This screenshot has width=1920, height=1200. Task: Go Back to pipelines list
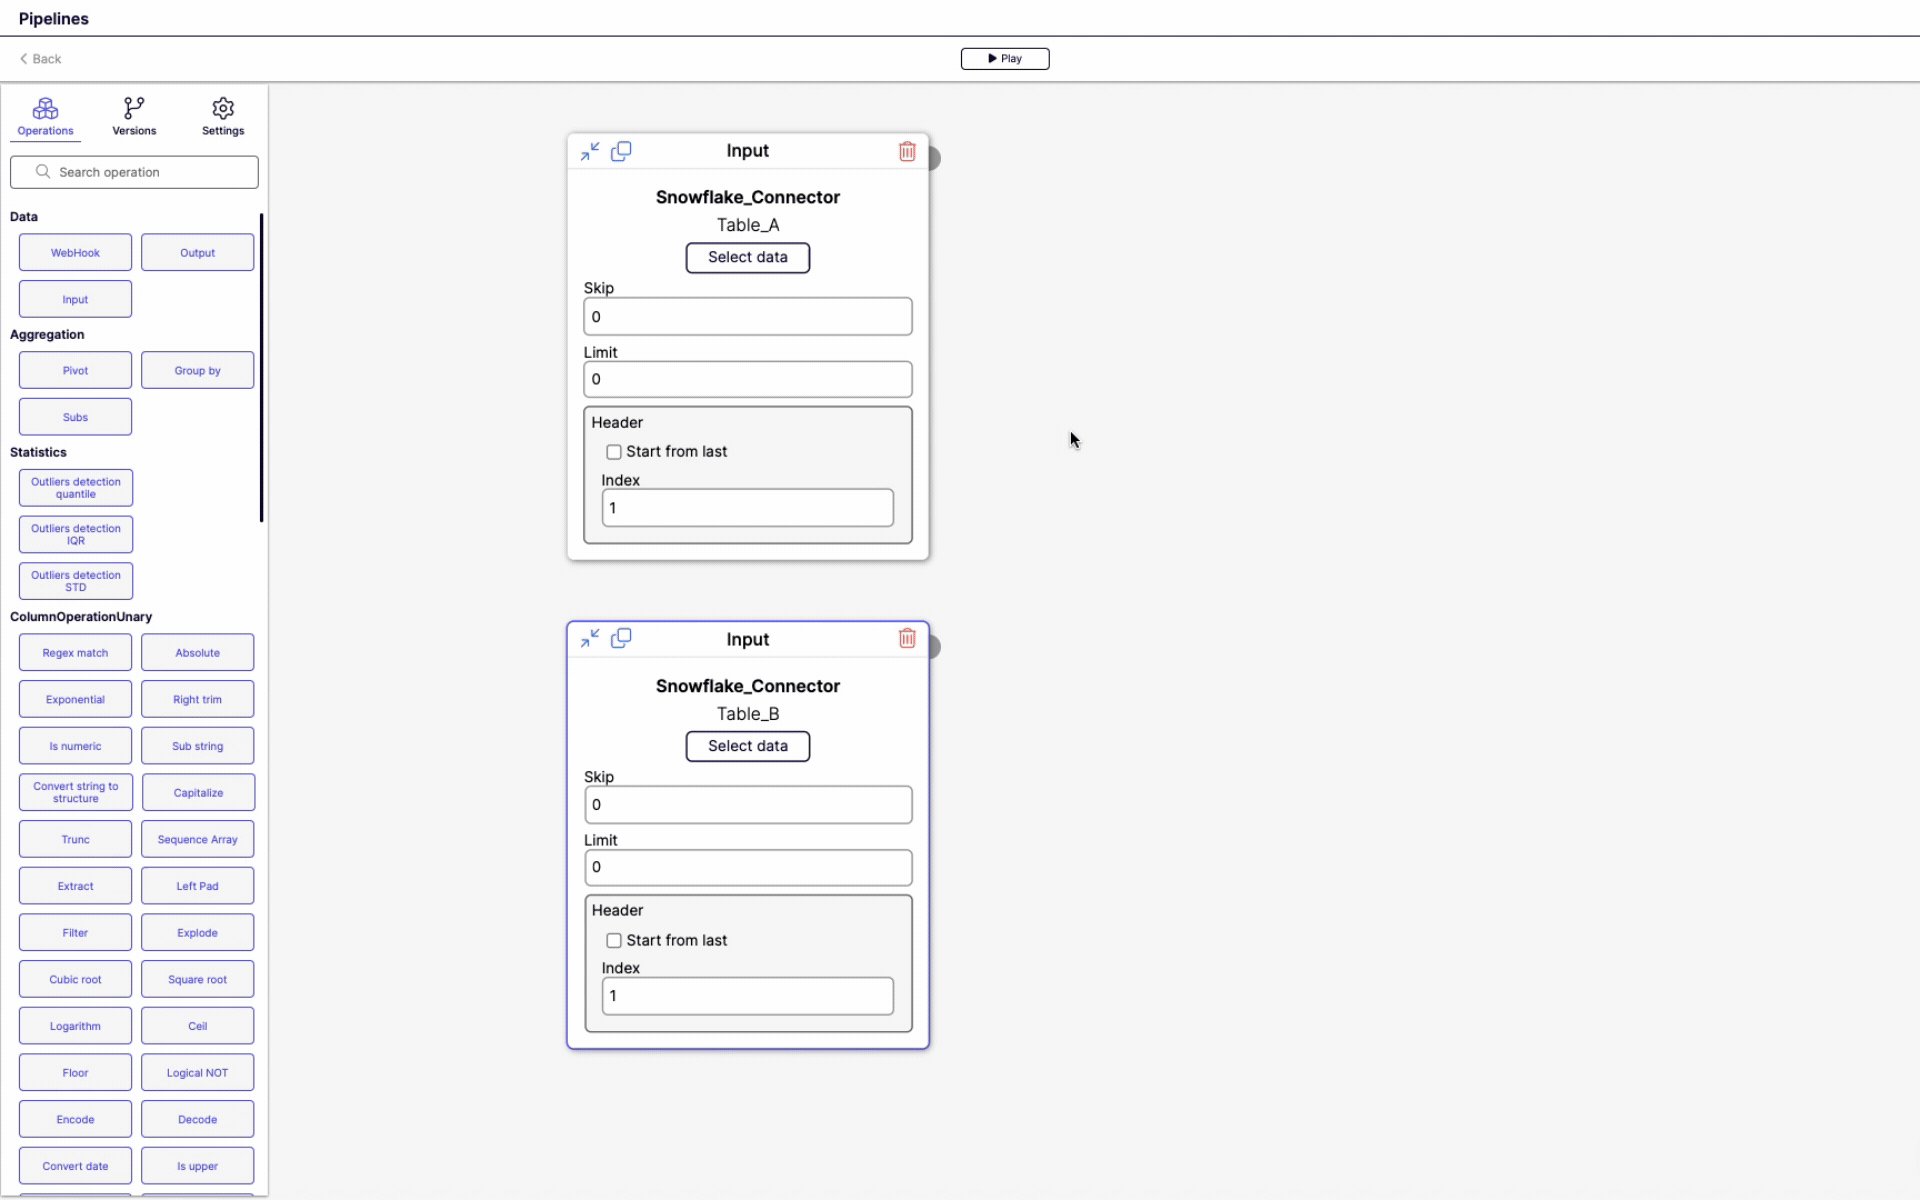click(x=39, y=58)
